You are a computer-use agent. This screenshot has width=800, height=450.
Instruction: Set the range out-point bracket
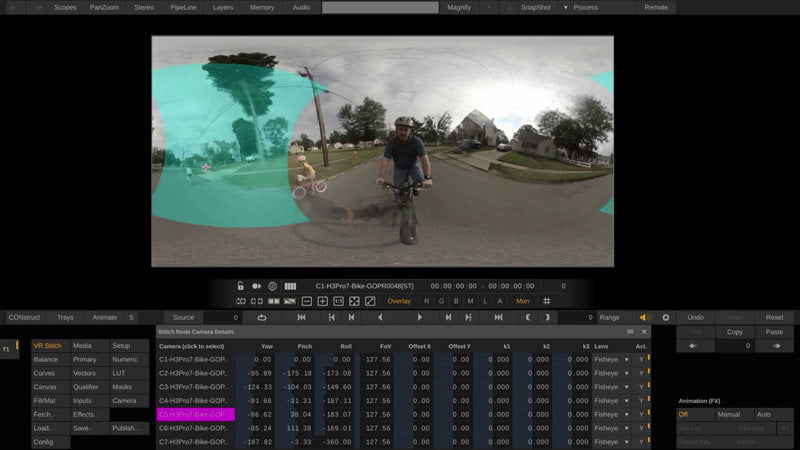click(x=547, y=317)
